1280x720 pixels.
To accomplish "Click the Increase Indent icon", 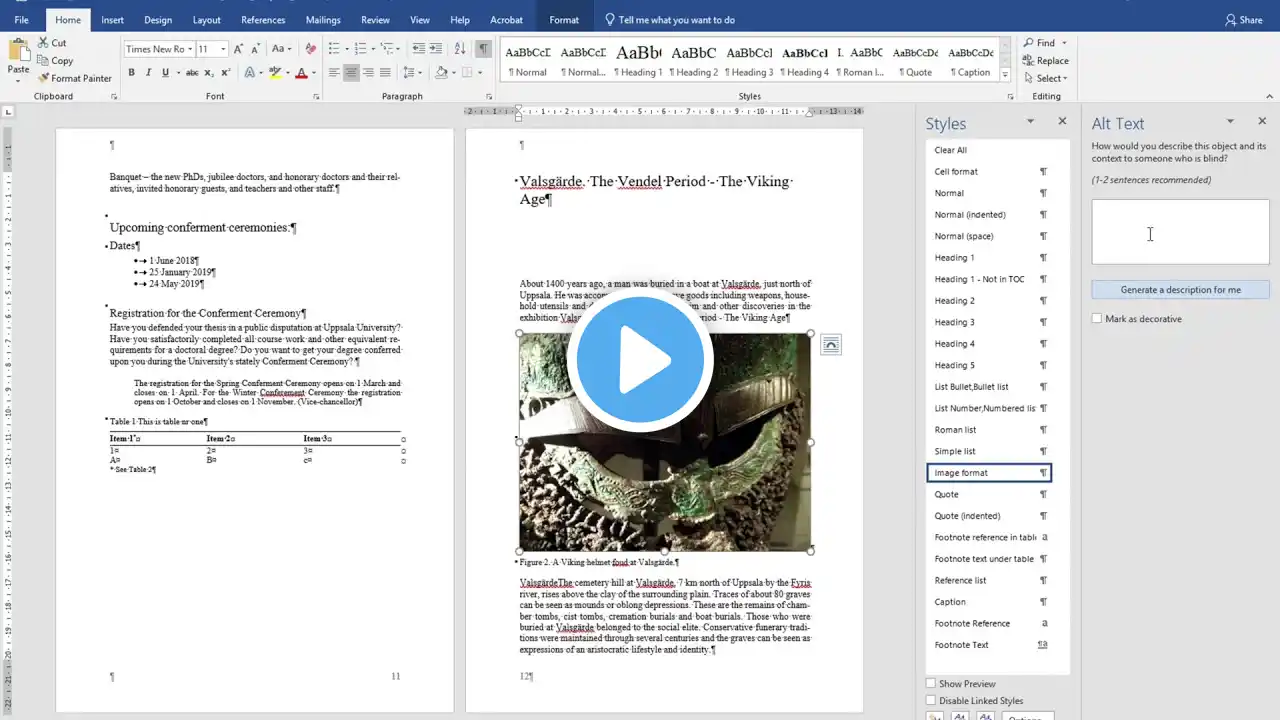I will pyautogui.click(x=436, y=48).
